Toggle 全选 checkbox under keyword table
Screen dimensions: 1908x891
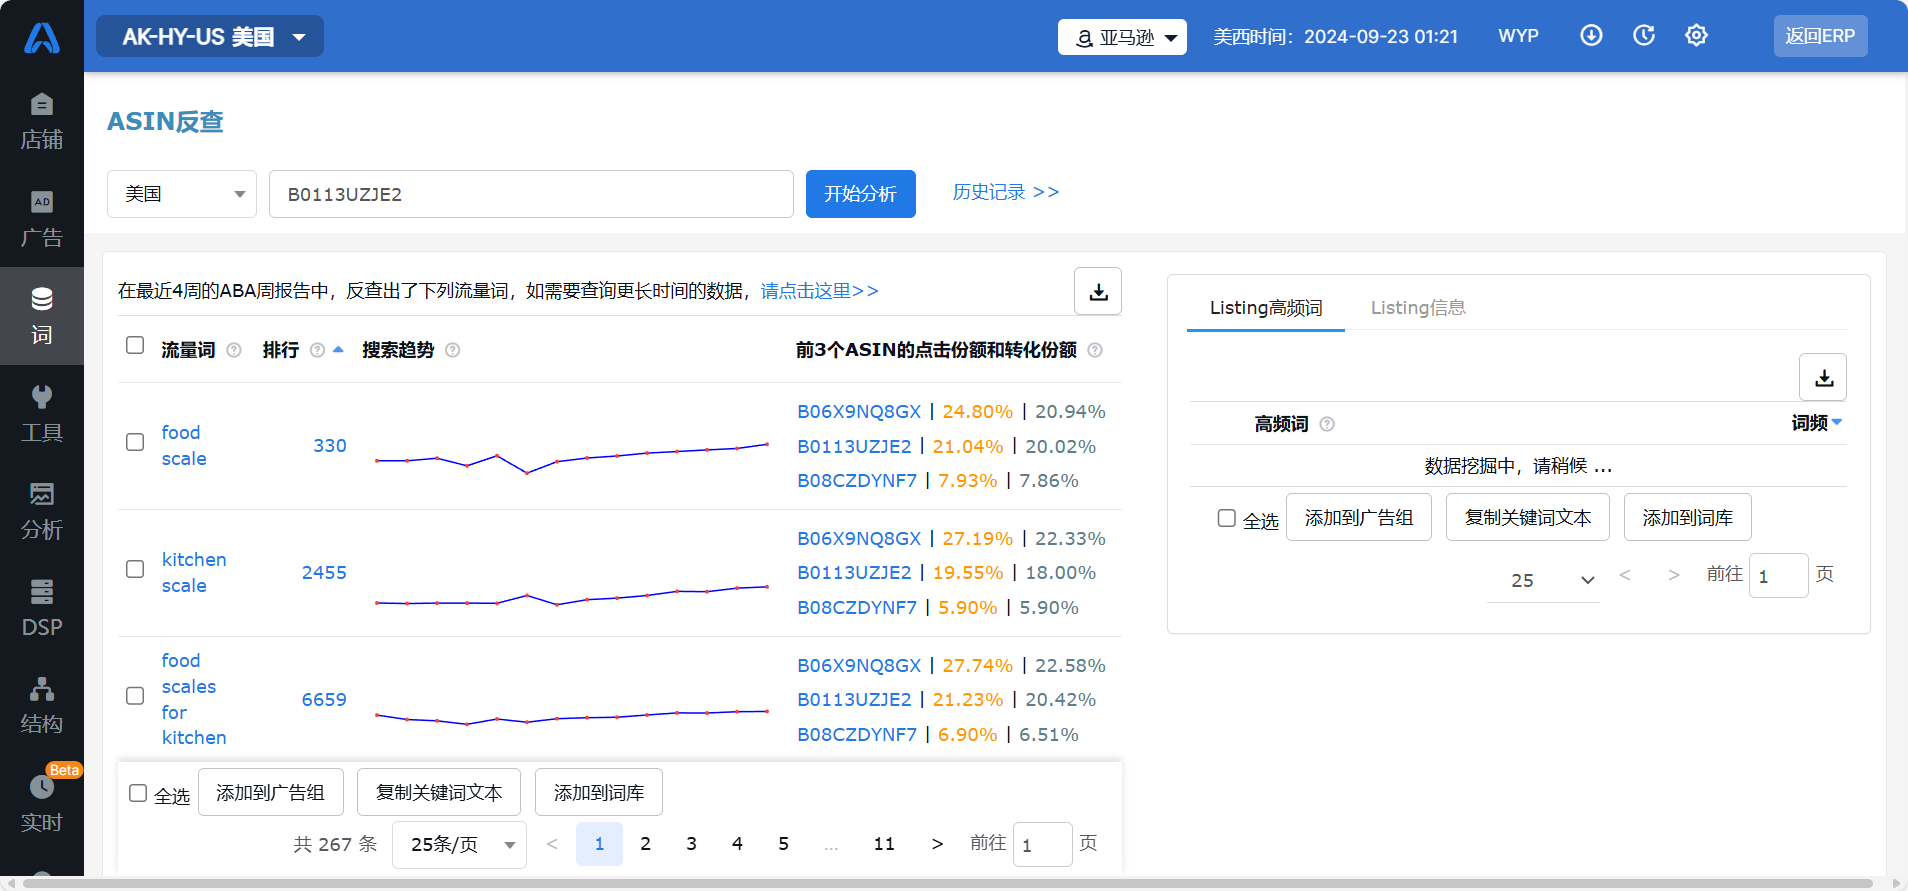pos(138,793)
